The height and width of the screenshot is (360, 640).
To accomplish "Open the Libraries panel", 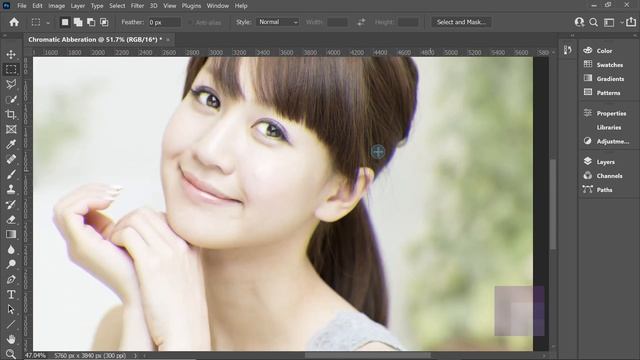I will pos(608,127).
